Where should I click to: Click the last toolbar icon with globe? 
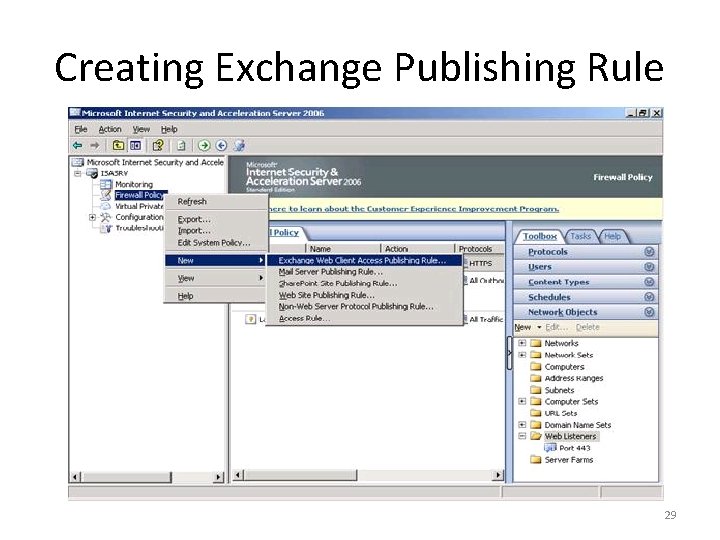[239, 146]
